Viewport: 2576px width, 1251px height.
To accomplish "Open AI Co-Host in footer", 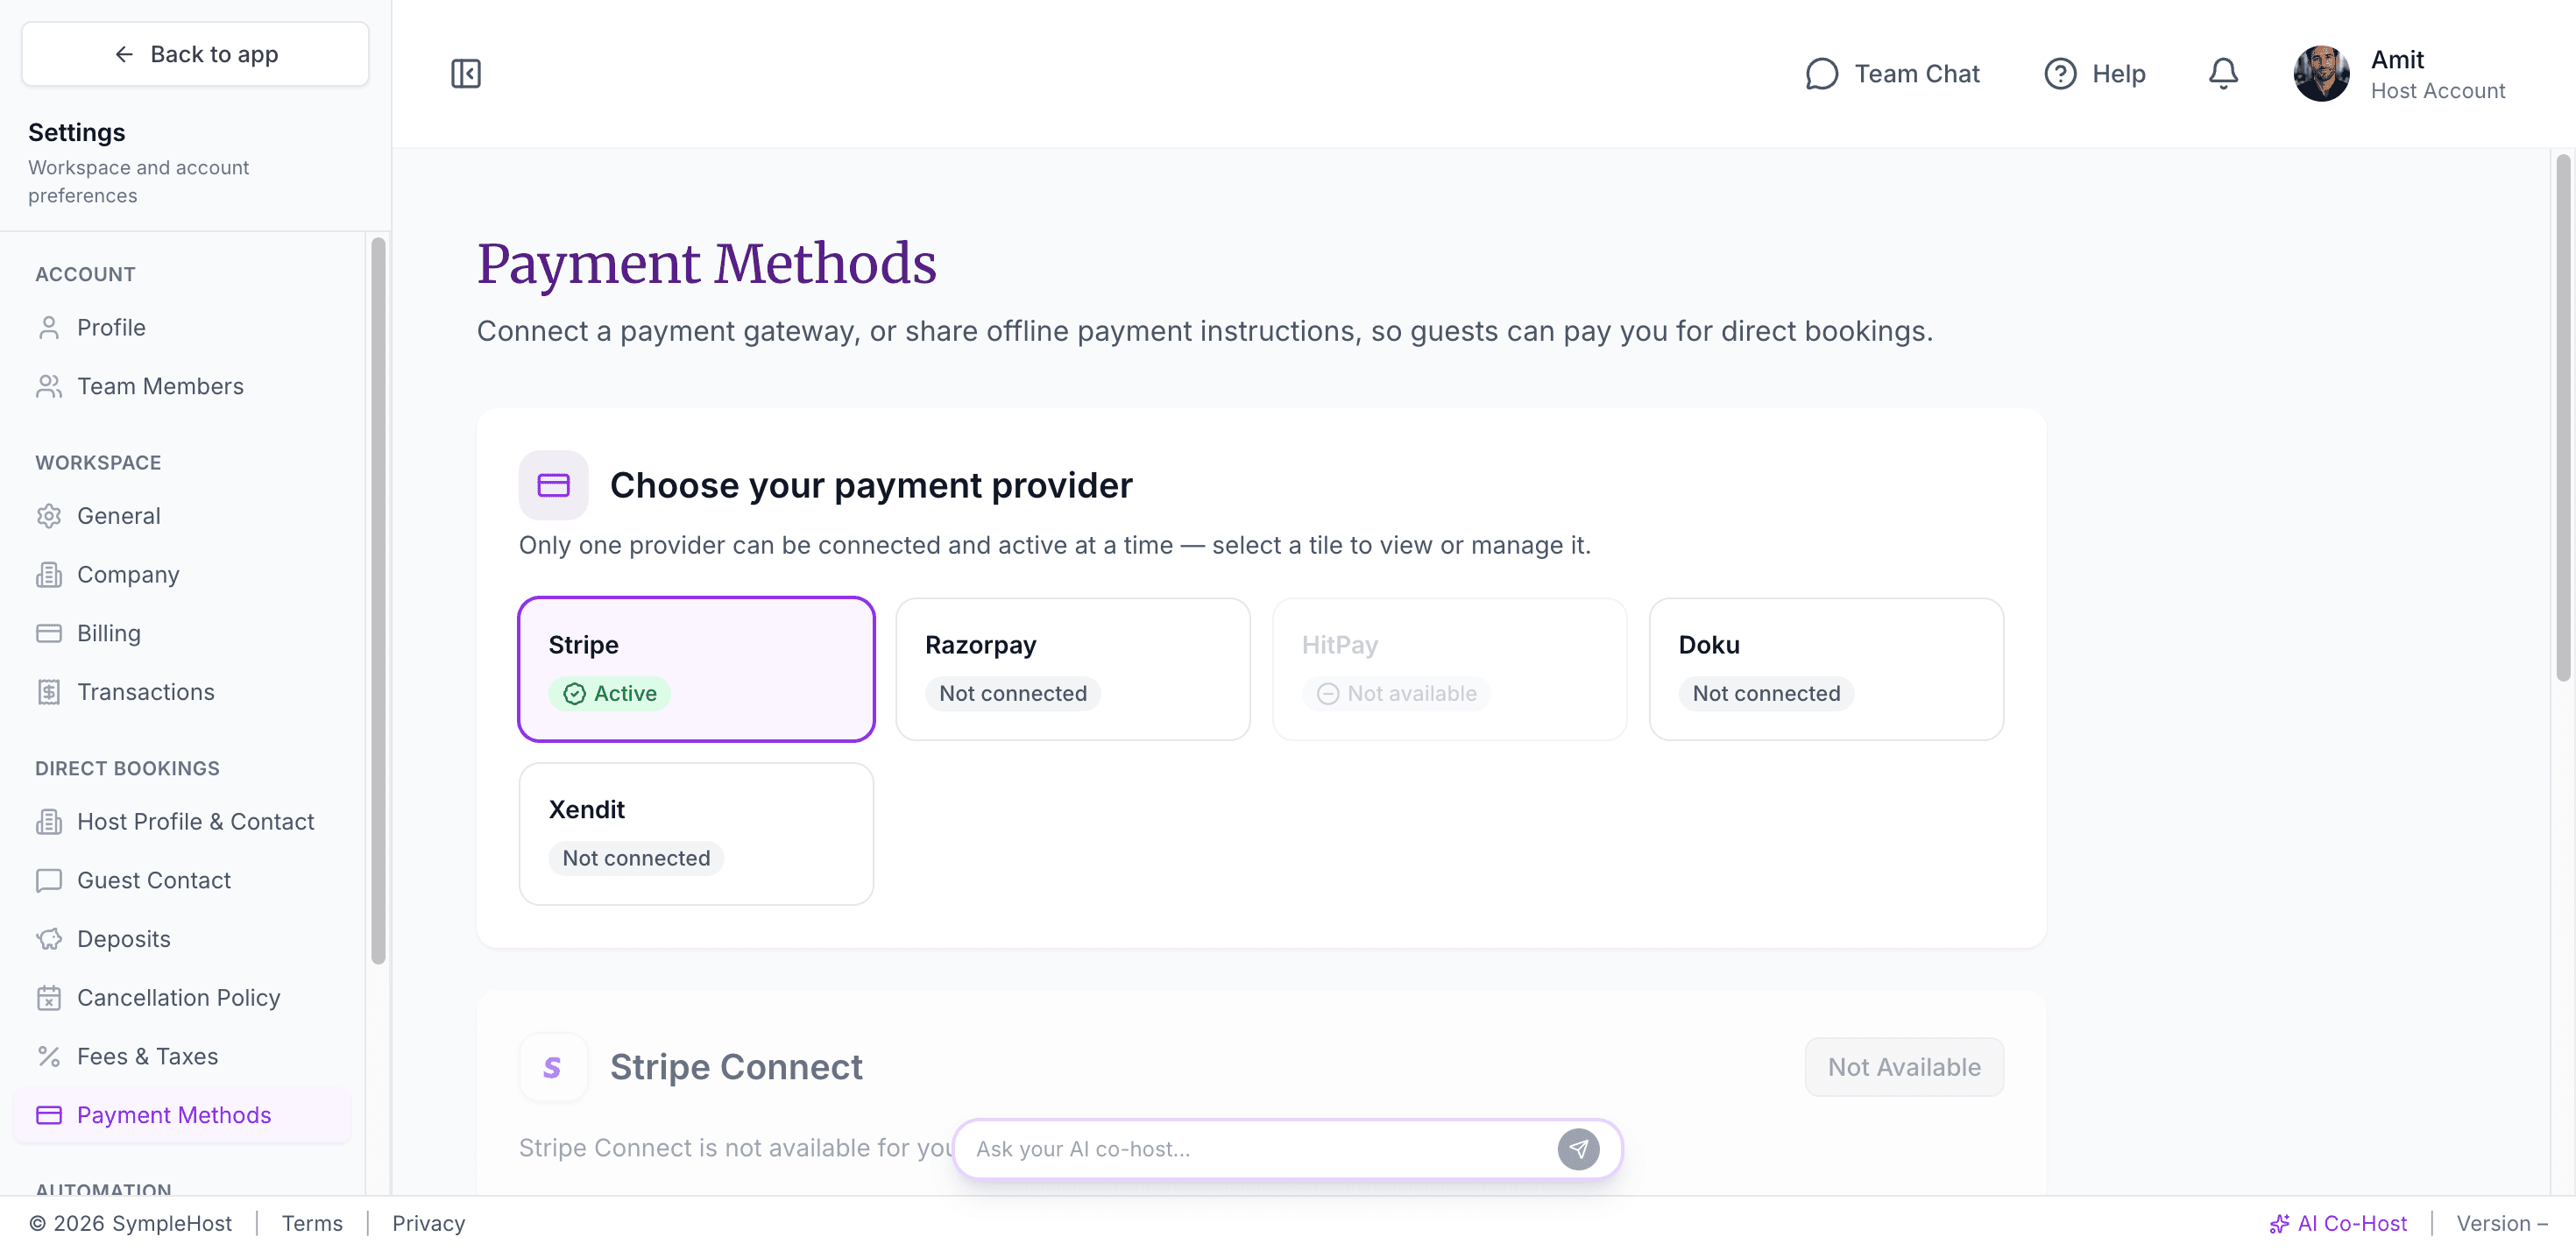I will [x=2338, y=1223].
